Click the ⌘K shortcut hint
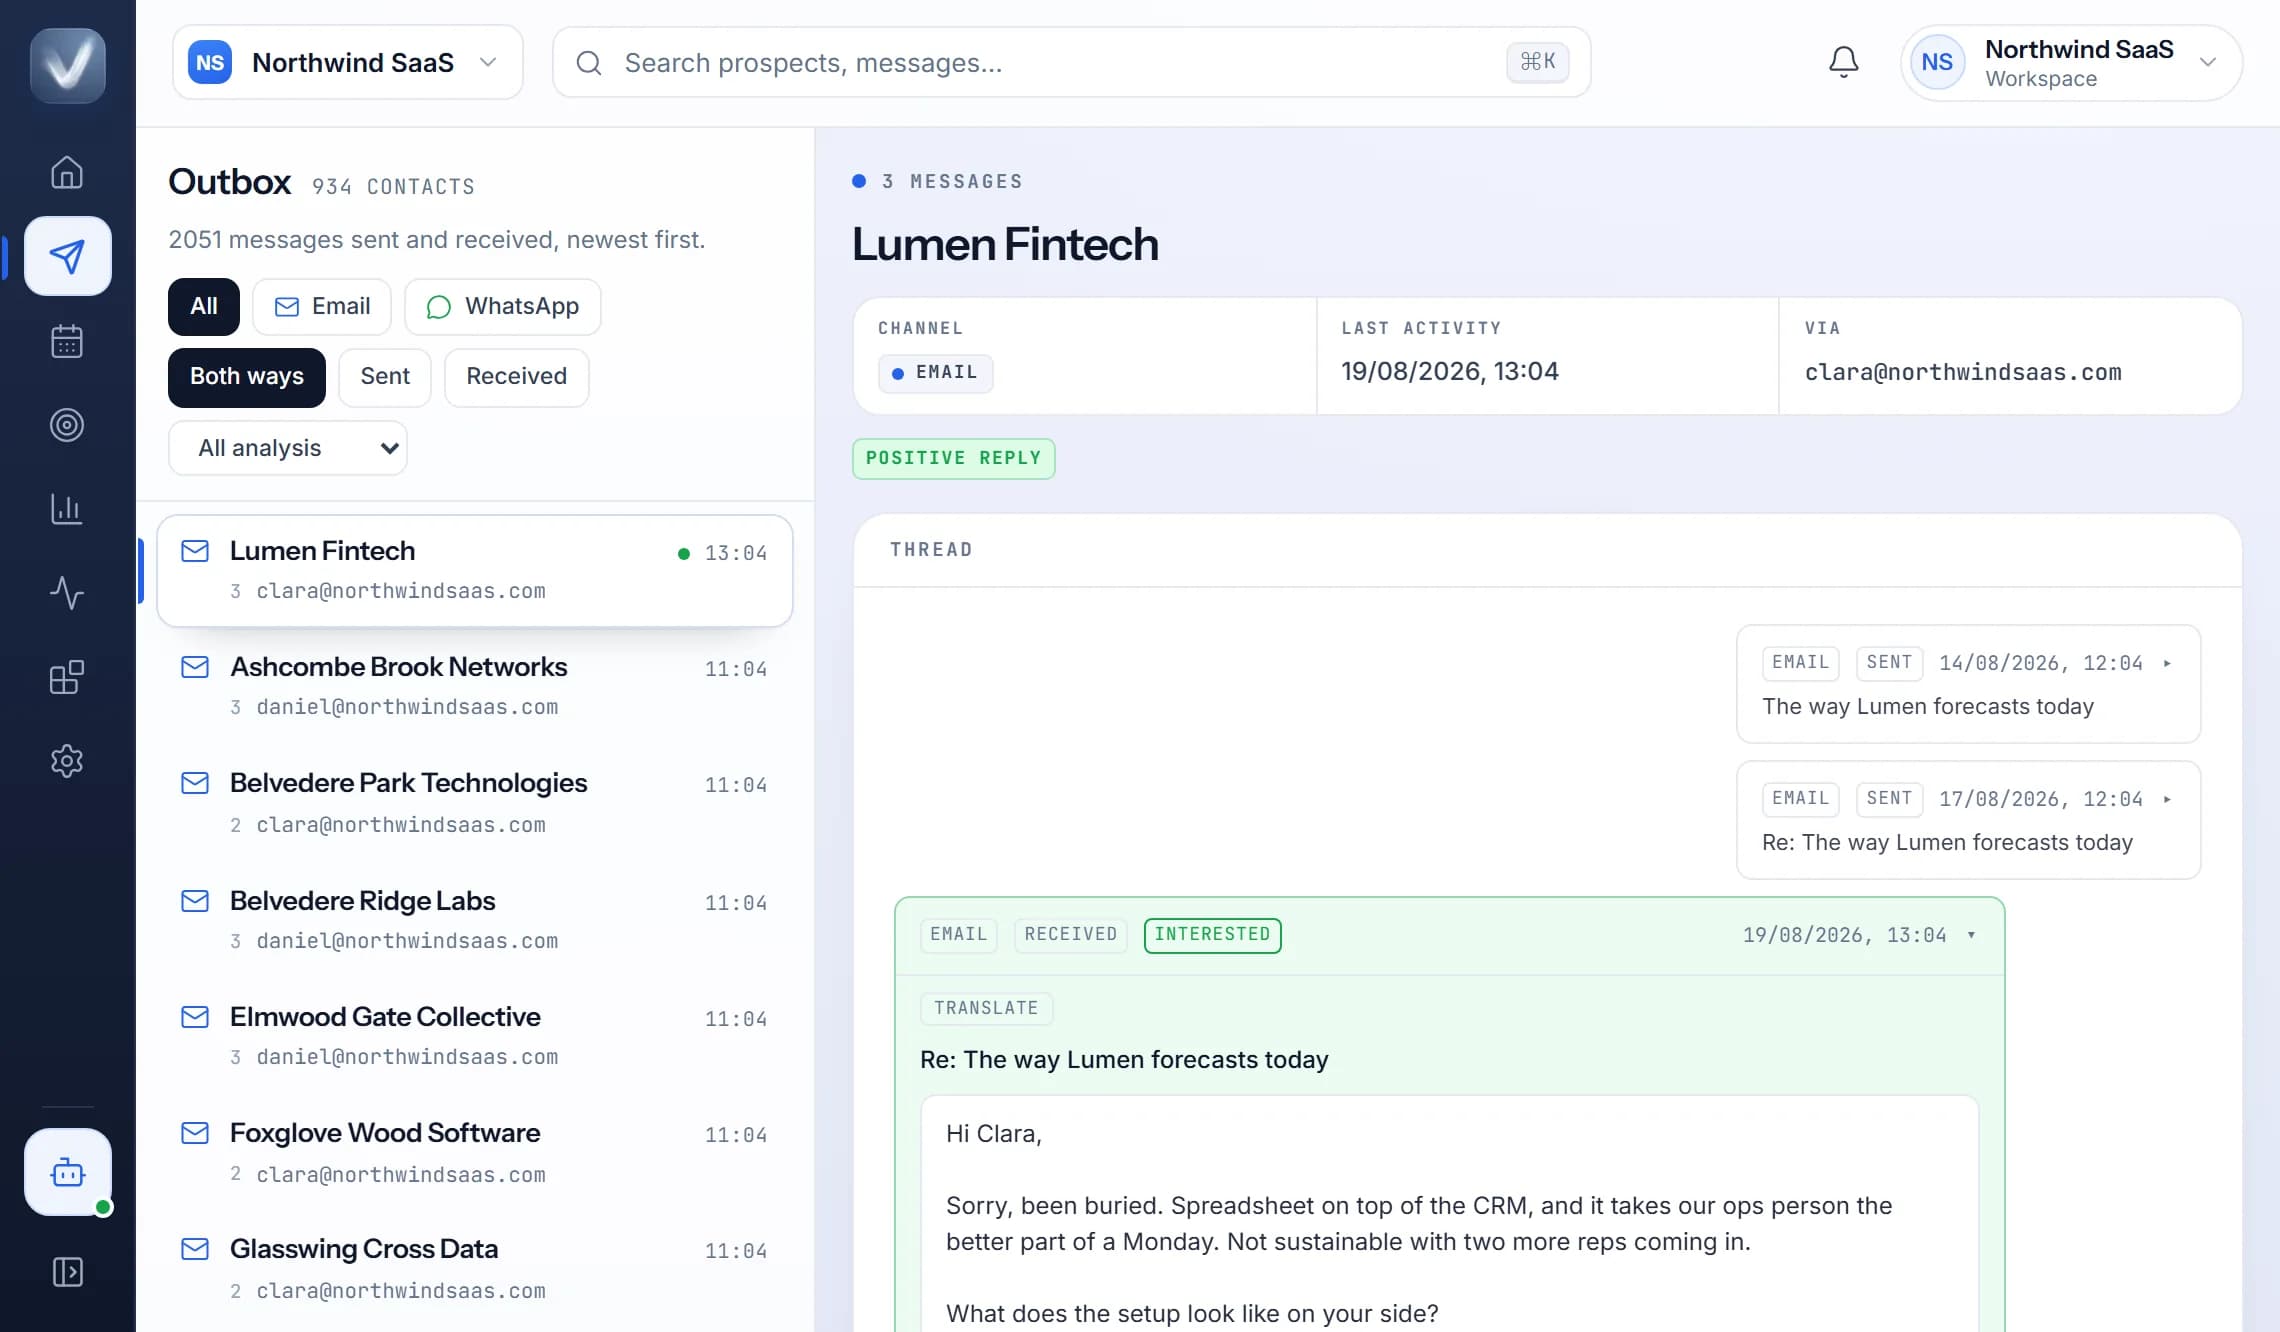The image size is (2280, 1332). pyautogui.click(x=1537, y=62)
